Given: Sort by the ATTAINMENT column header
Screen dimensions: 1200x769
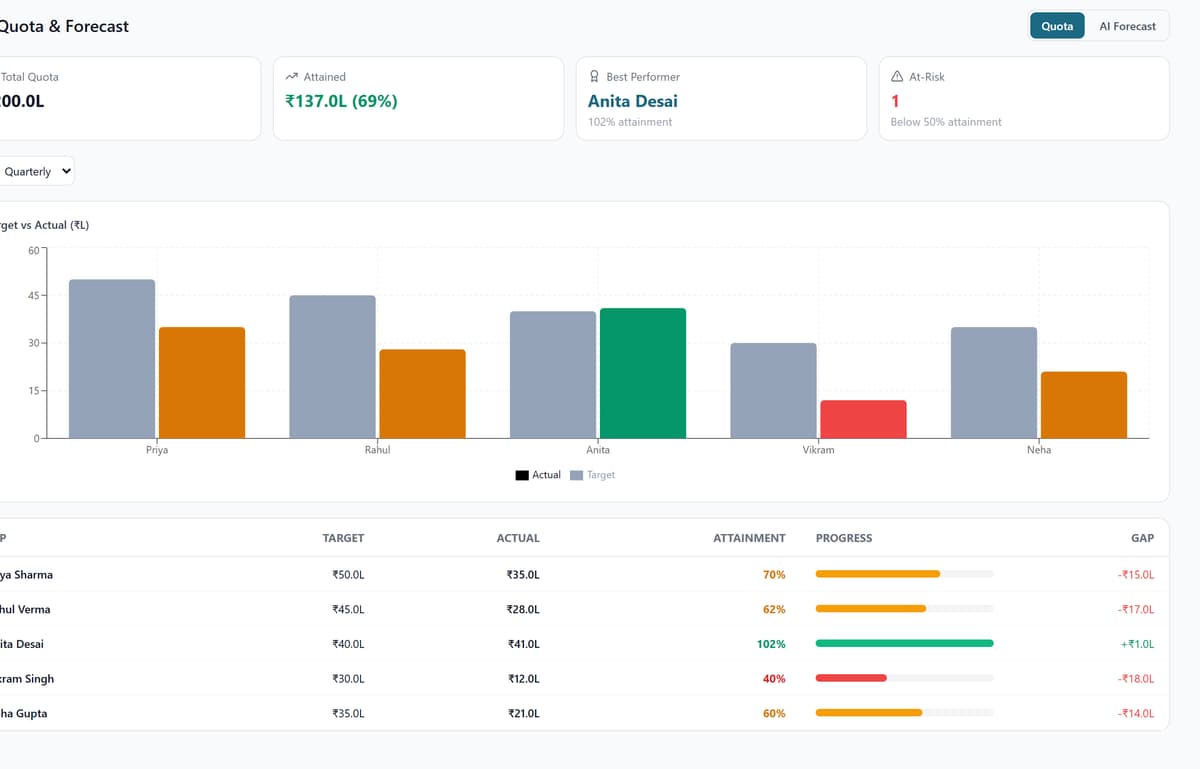Looking at the screenshot, I should 749,538.
